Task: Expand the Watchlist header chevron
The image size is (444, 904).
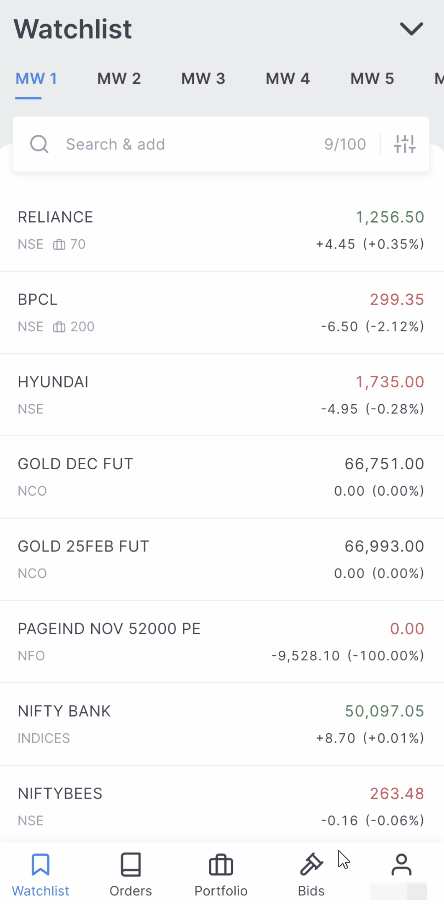Action: pos(412,29)
